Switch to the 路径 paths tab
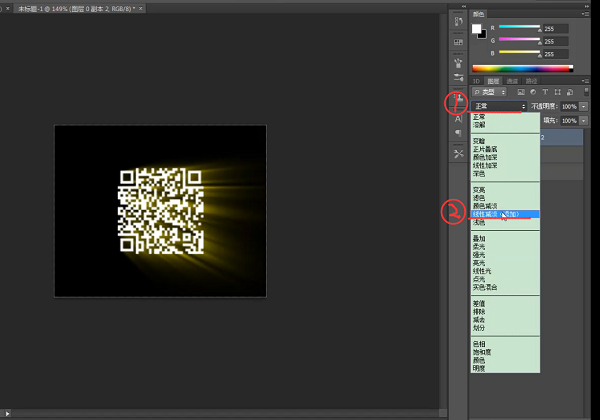This screenshot has width=600, height=420. [531, 81]
